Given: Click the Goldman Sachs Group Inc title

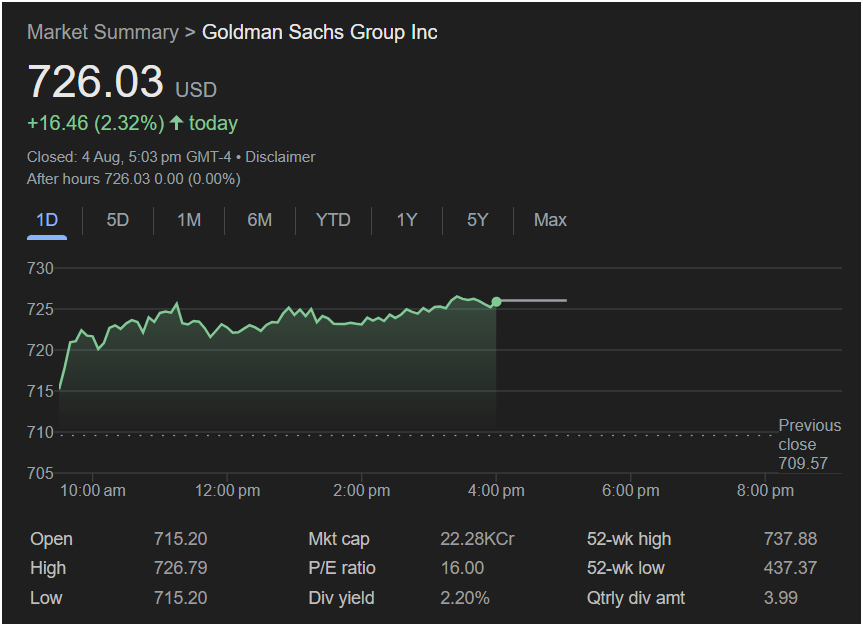Looking at the screenshot, I should point(319,32).
